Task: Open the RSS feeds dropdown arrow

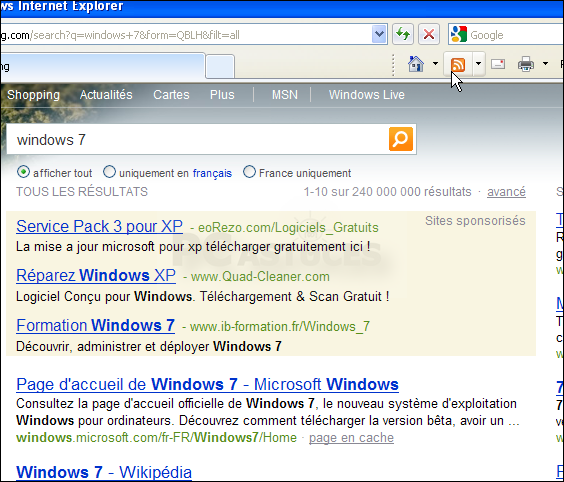Action: (478, 64)
